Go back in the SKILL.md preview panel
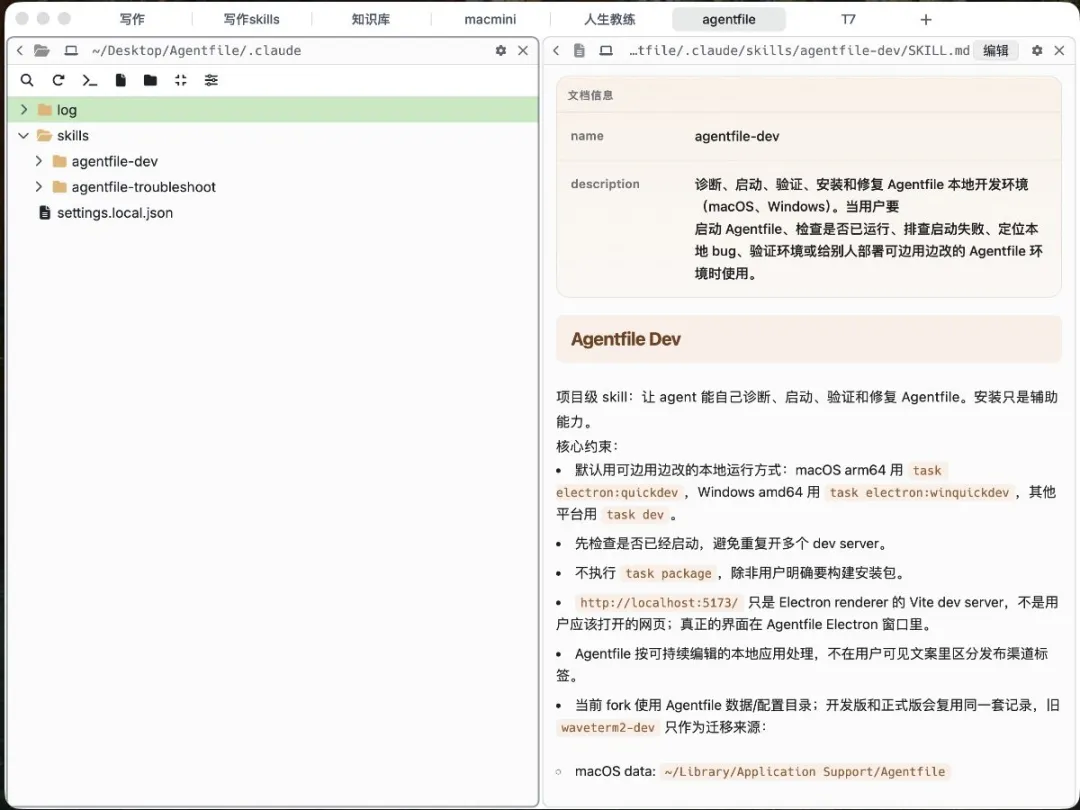The image size is (1080, 810). tap(557, 50)
